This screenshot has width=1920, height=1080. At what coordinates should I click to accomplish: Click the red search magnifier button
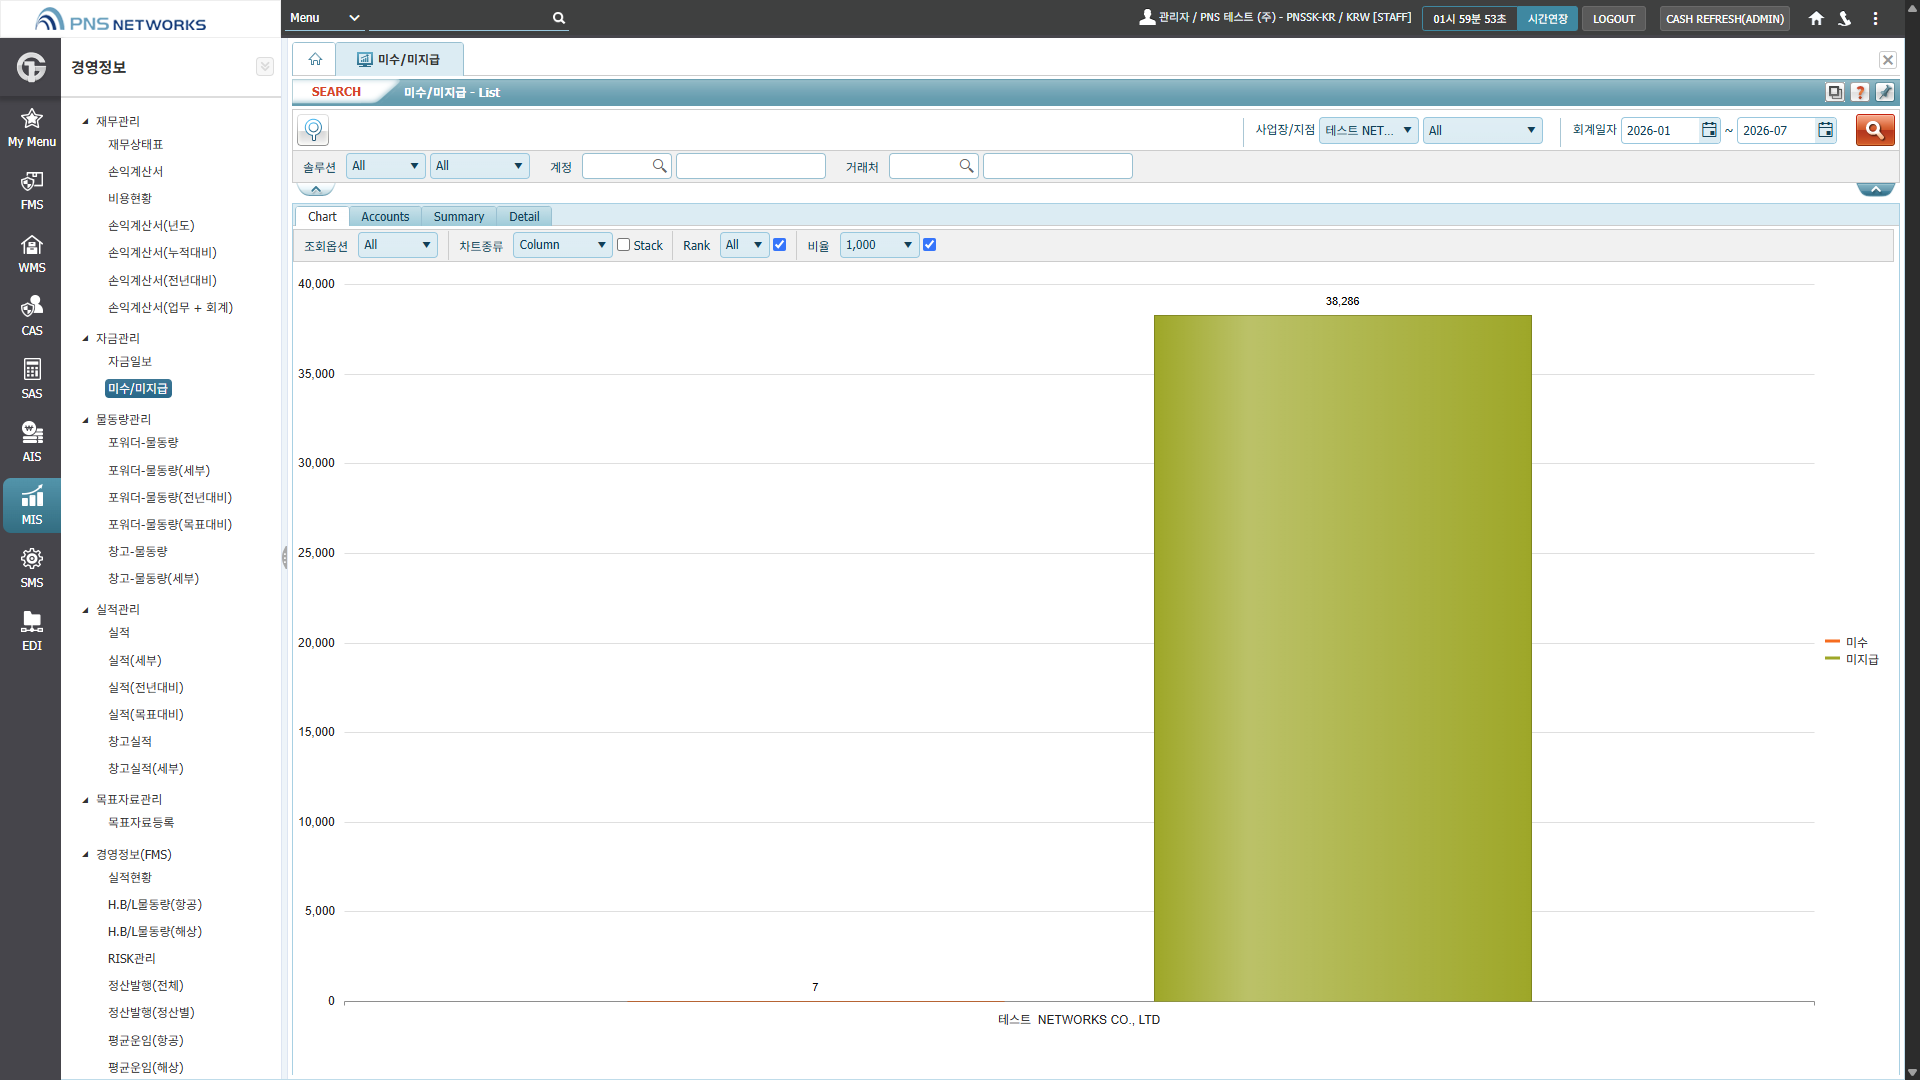click(1875, 130)
